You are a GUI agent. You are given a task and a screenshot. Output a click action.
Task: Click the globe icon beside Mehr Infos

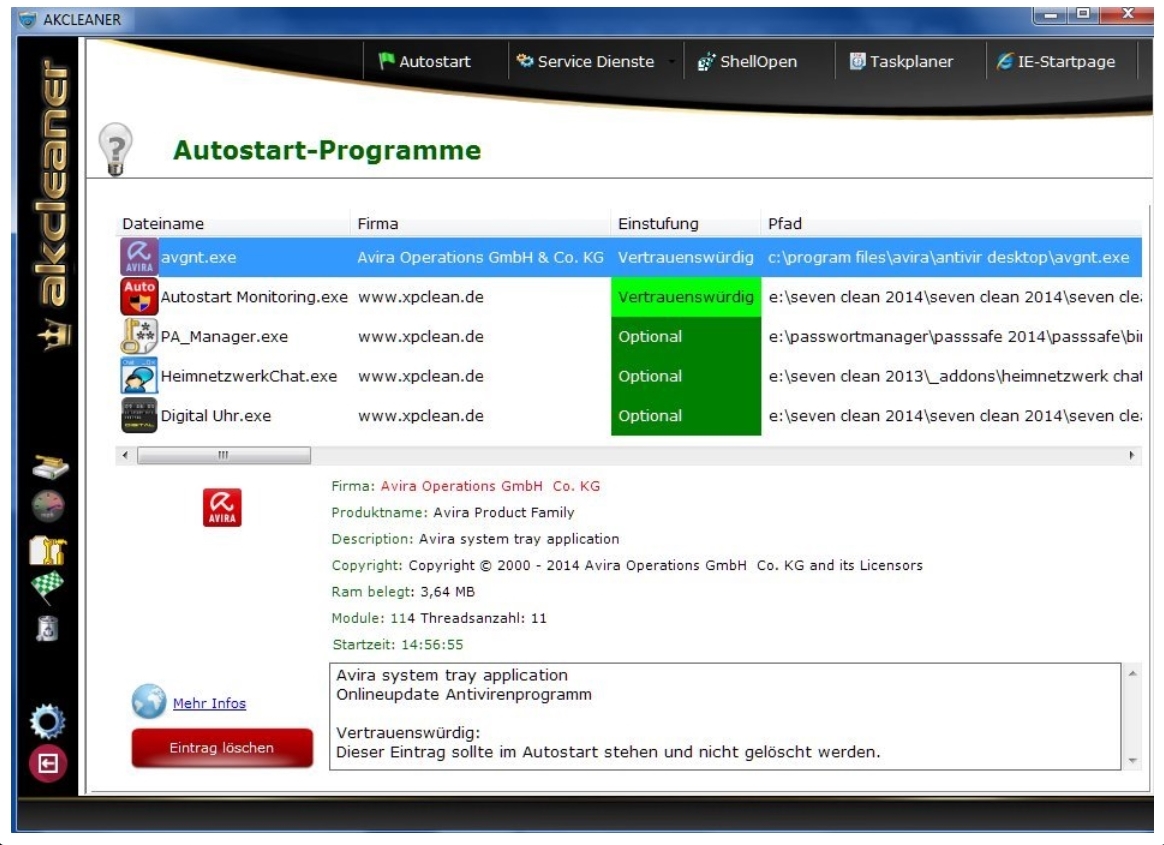(149, 702)
